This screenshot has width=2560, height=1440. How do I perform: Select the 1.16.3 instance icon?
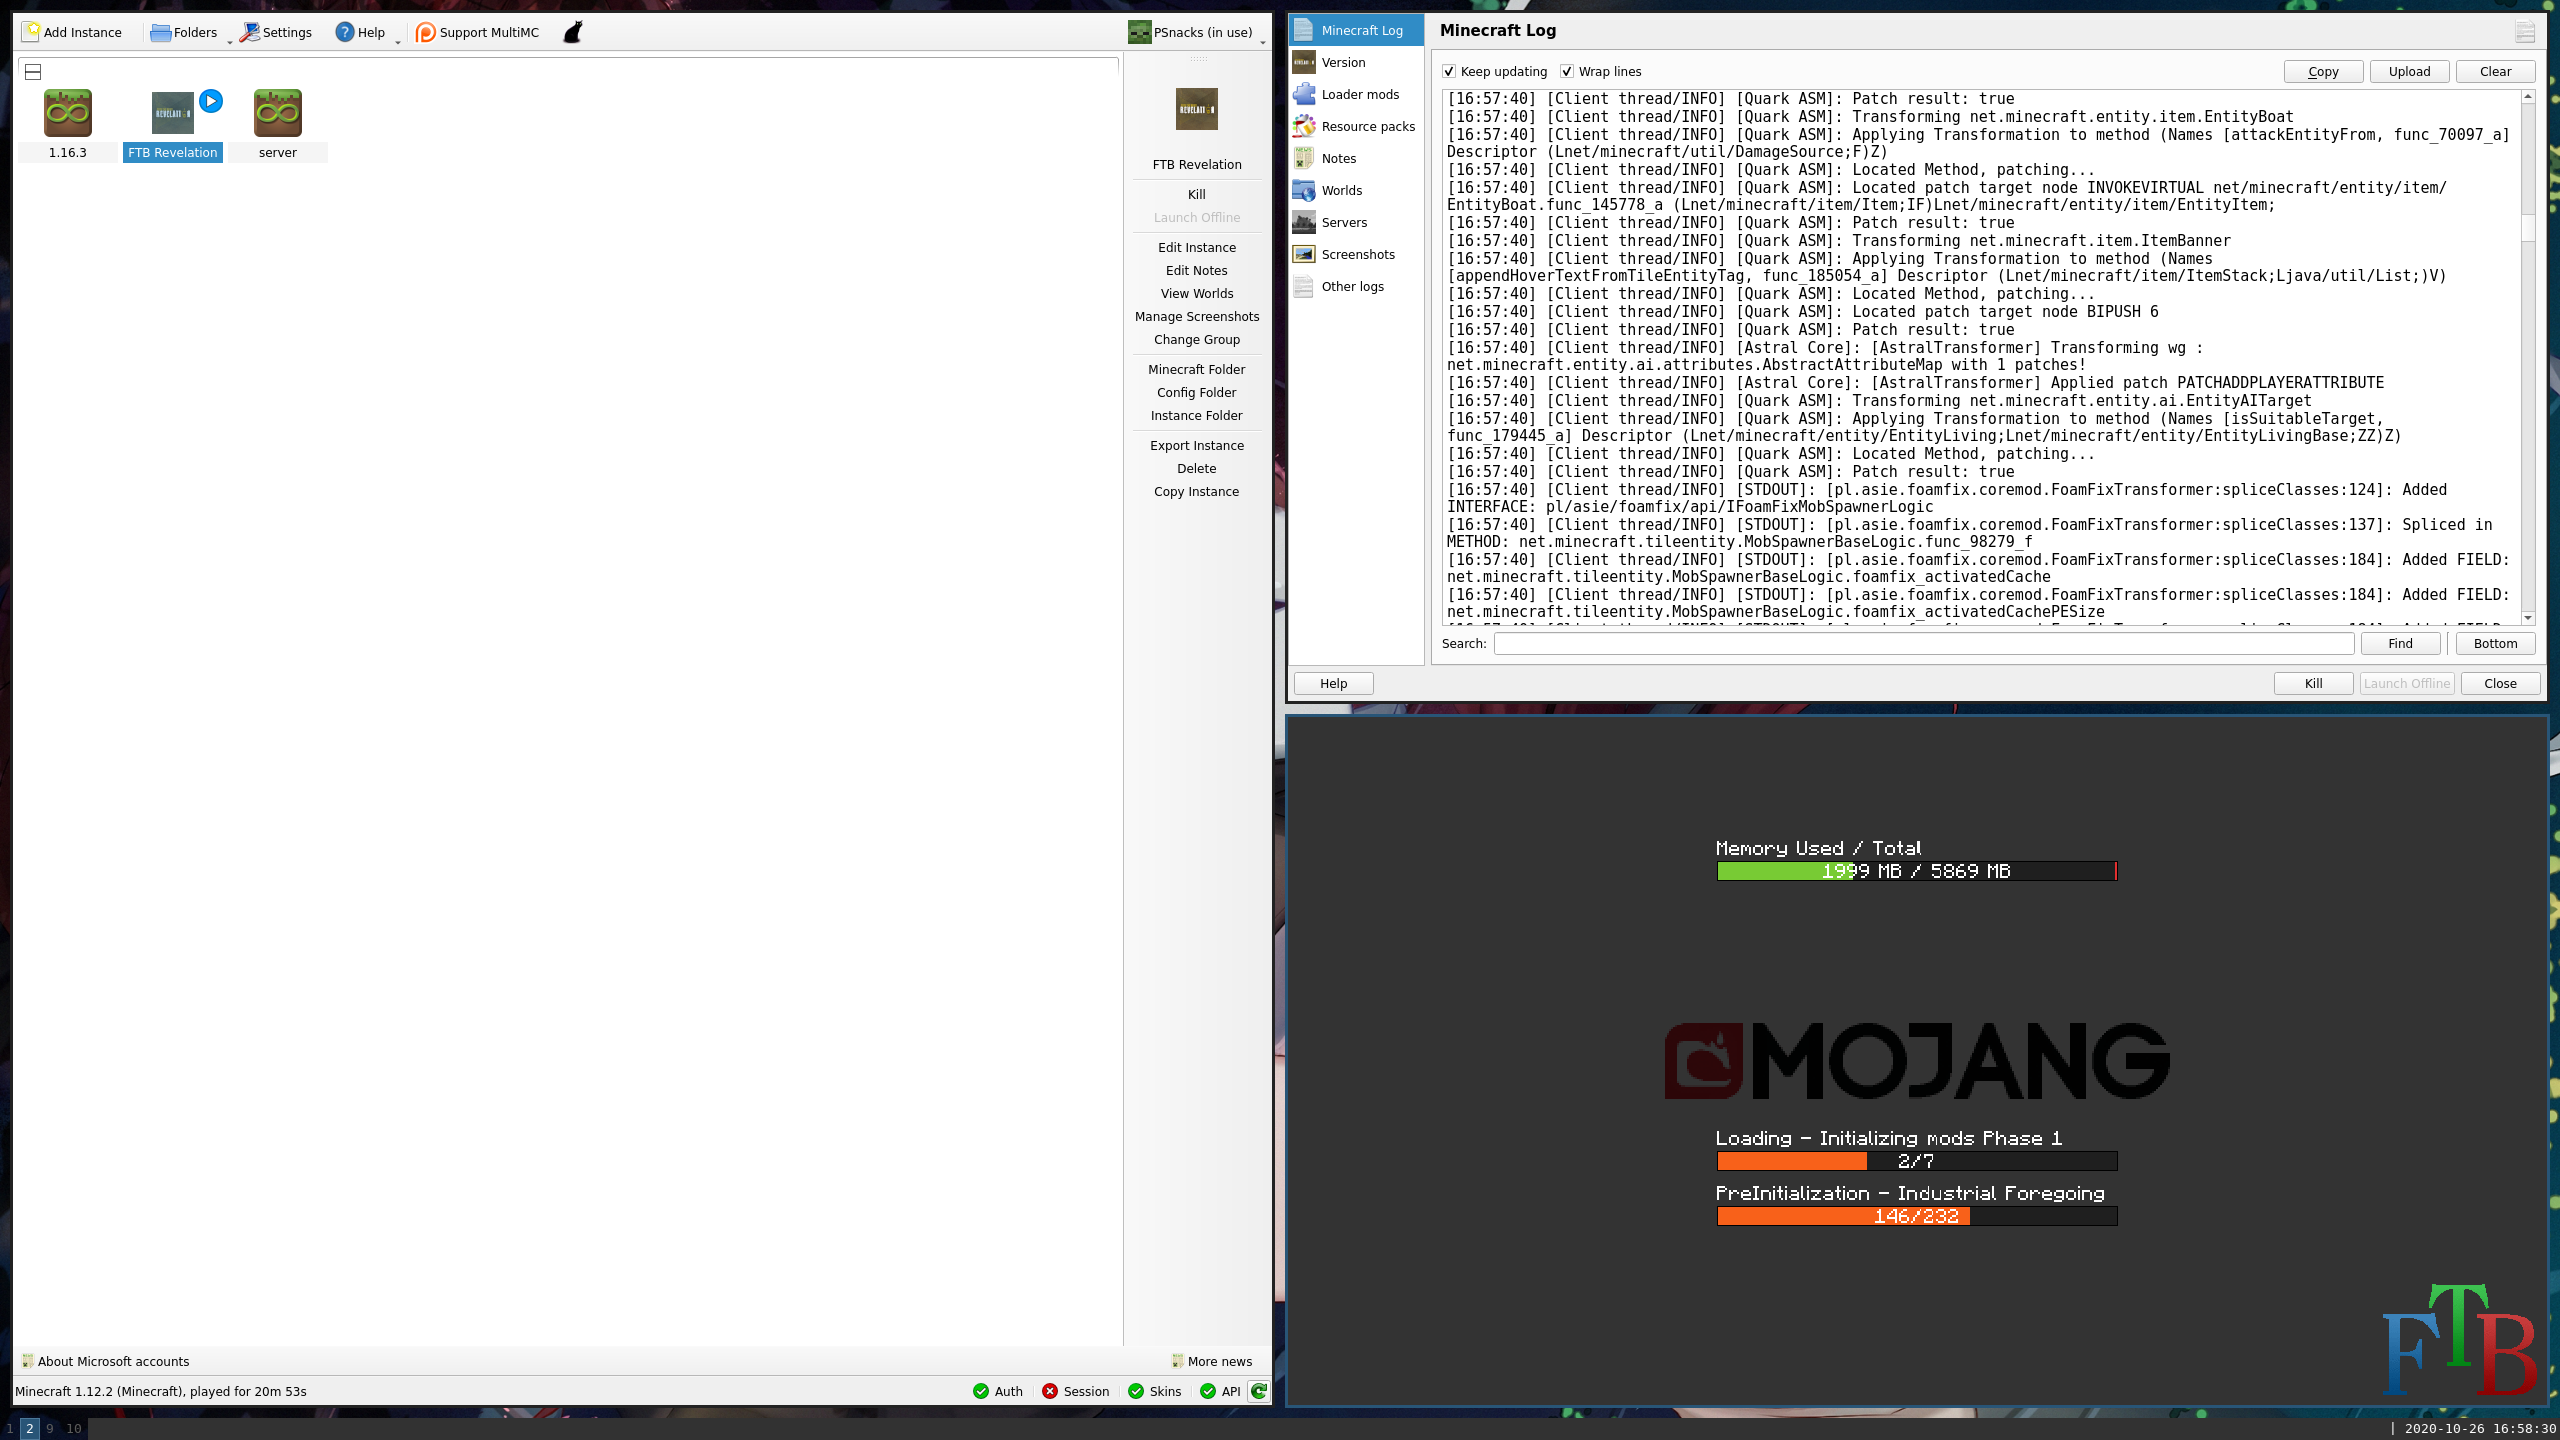click(68, 114)
